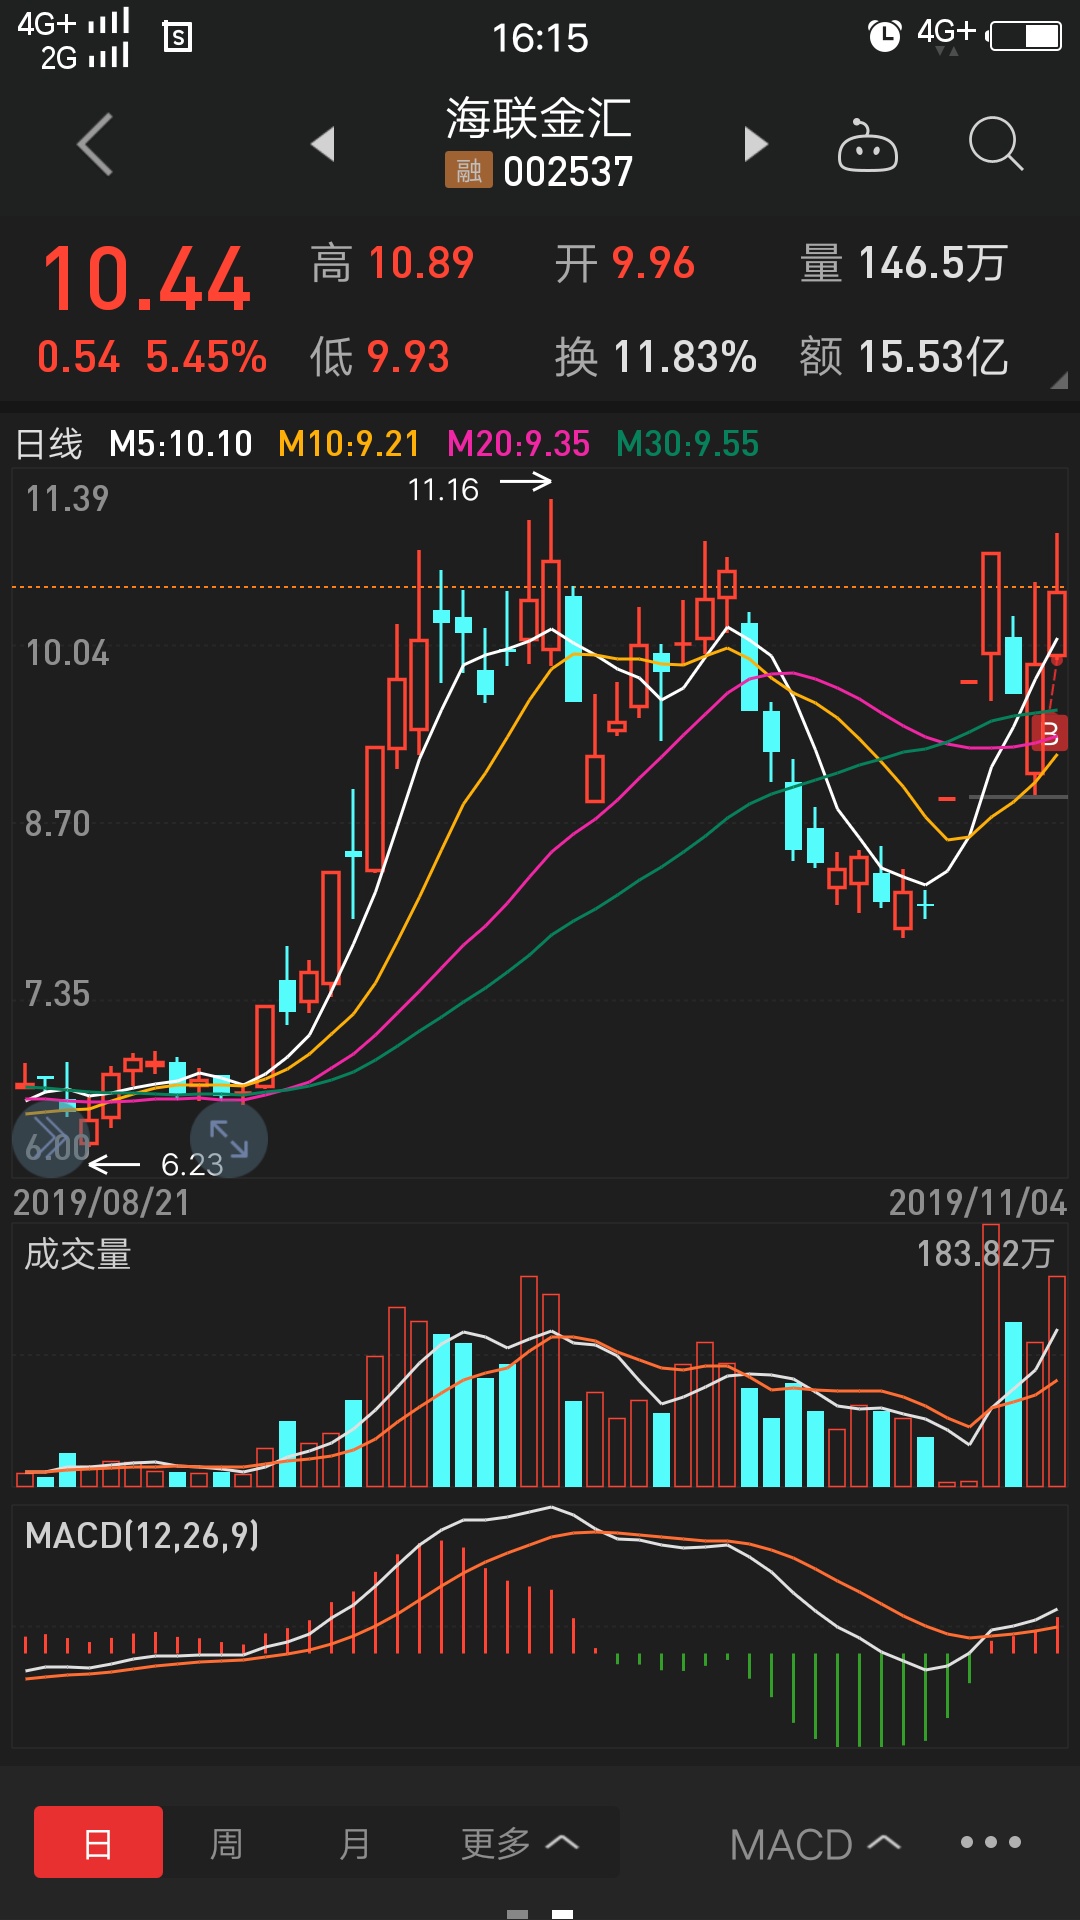Switch to weekly 周 chart period
Image resolution: width=1080 pixels, height=1920 pixels.
pos(226,1842)
